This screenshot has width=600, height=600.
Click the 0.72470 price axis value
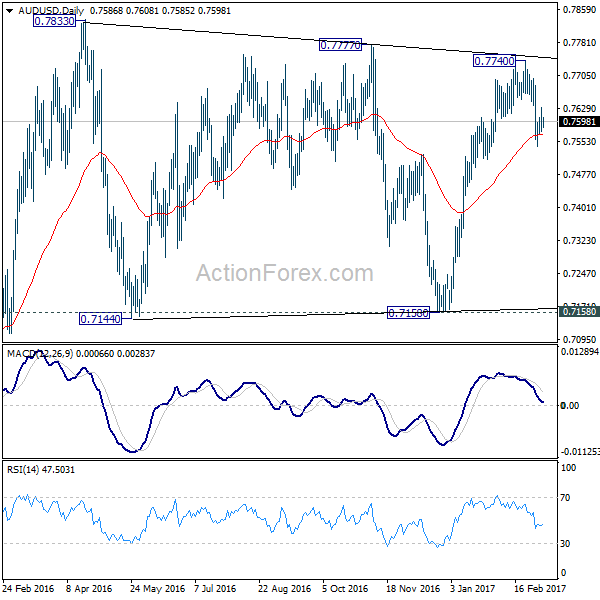click(x=579, y=274)
